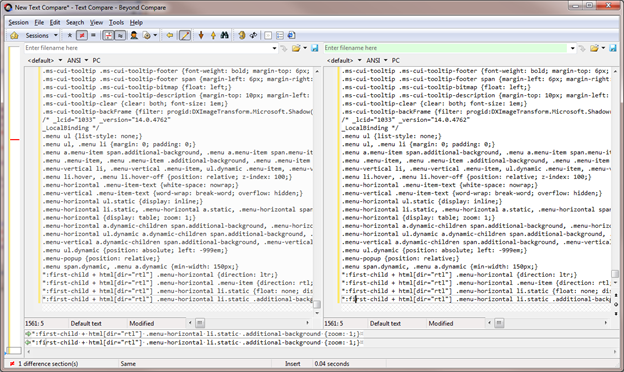Viewport: 624px width, 372px height.
Task: Open Find with binoculars icon
Action: coord(224,35)
